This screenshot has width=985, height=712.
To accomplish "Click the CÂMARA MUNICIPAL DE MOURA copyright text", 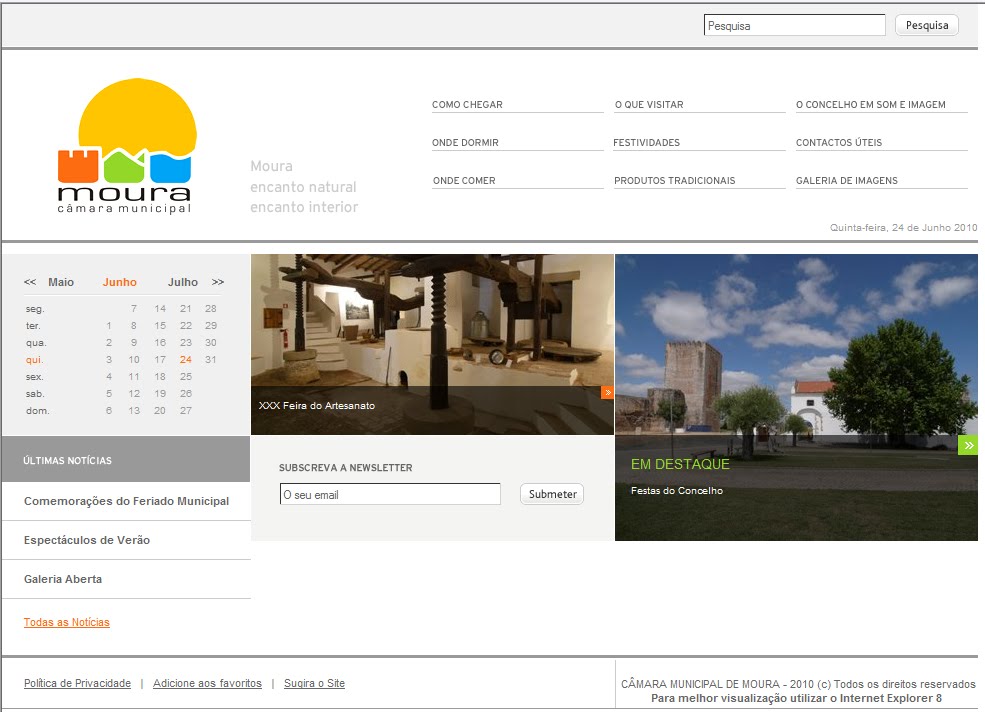I will tap(798, 684).
